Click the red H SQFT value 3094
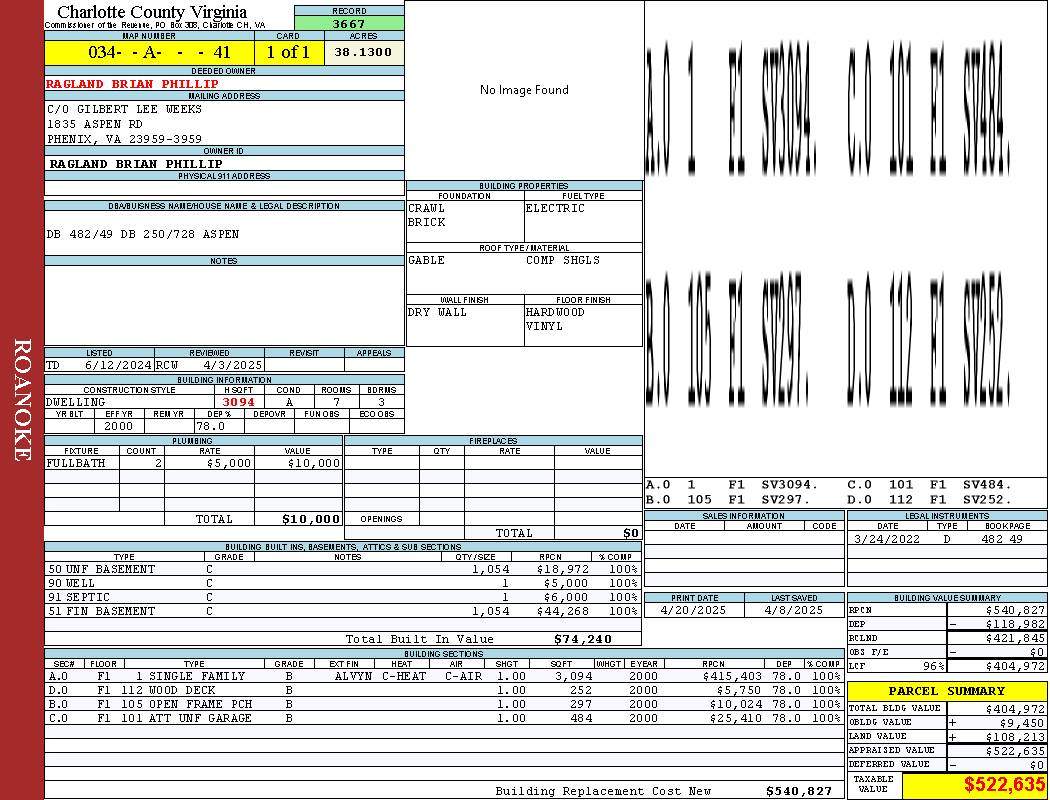This screenshot has height=800, width=1050. click(x=238, y=402)
